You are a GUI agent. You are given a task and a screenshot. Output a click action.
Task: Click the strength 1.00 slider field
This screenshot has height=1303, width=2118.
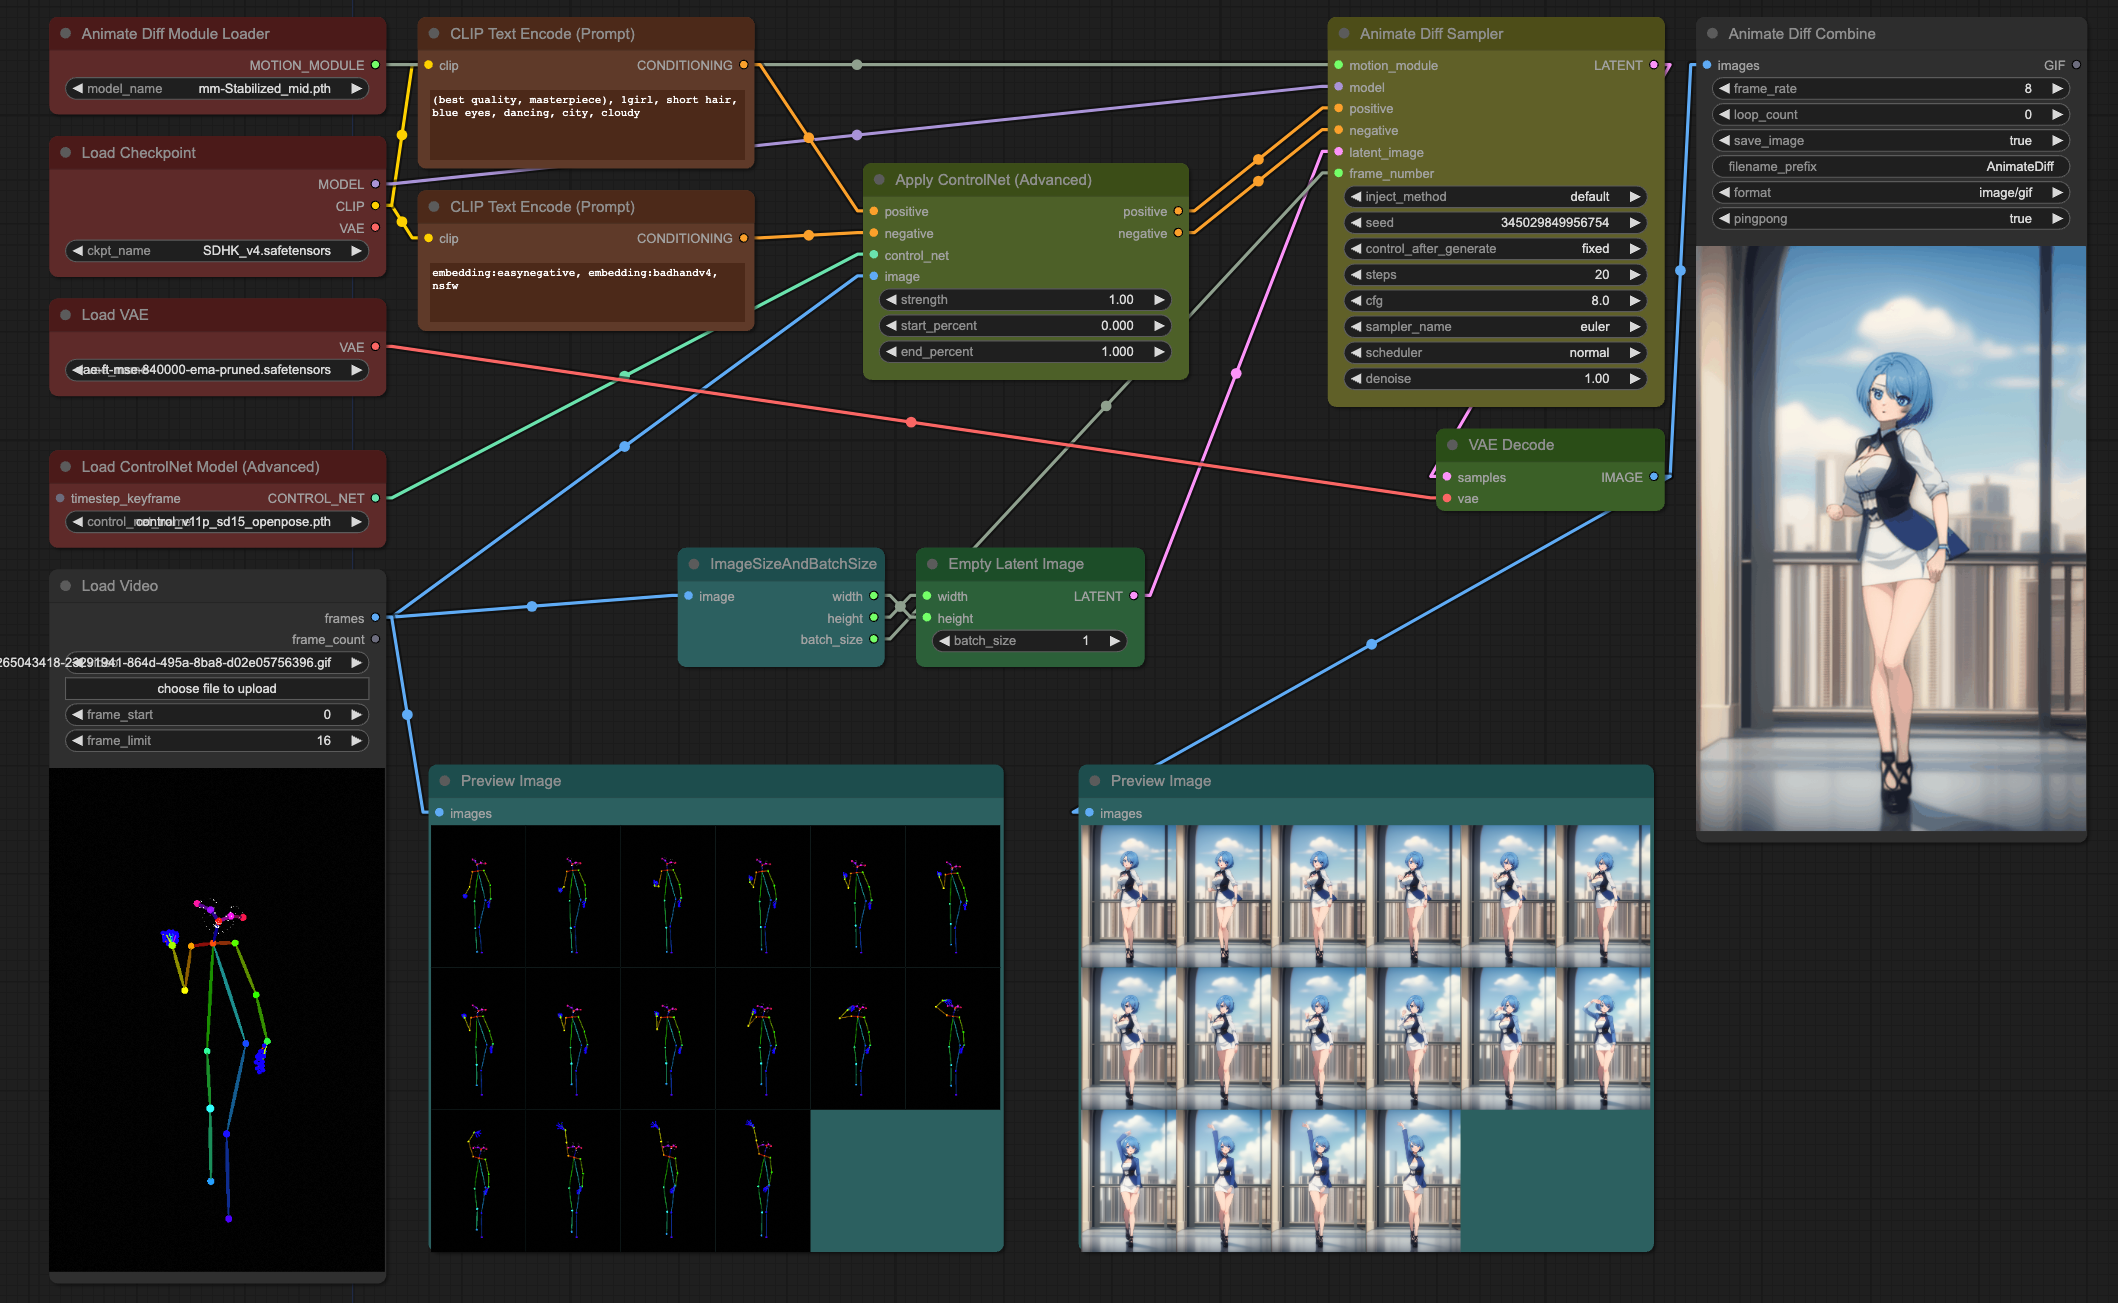point(1024,300)
